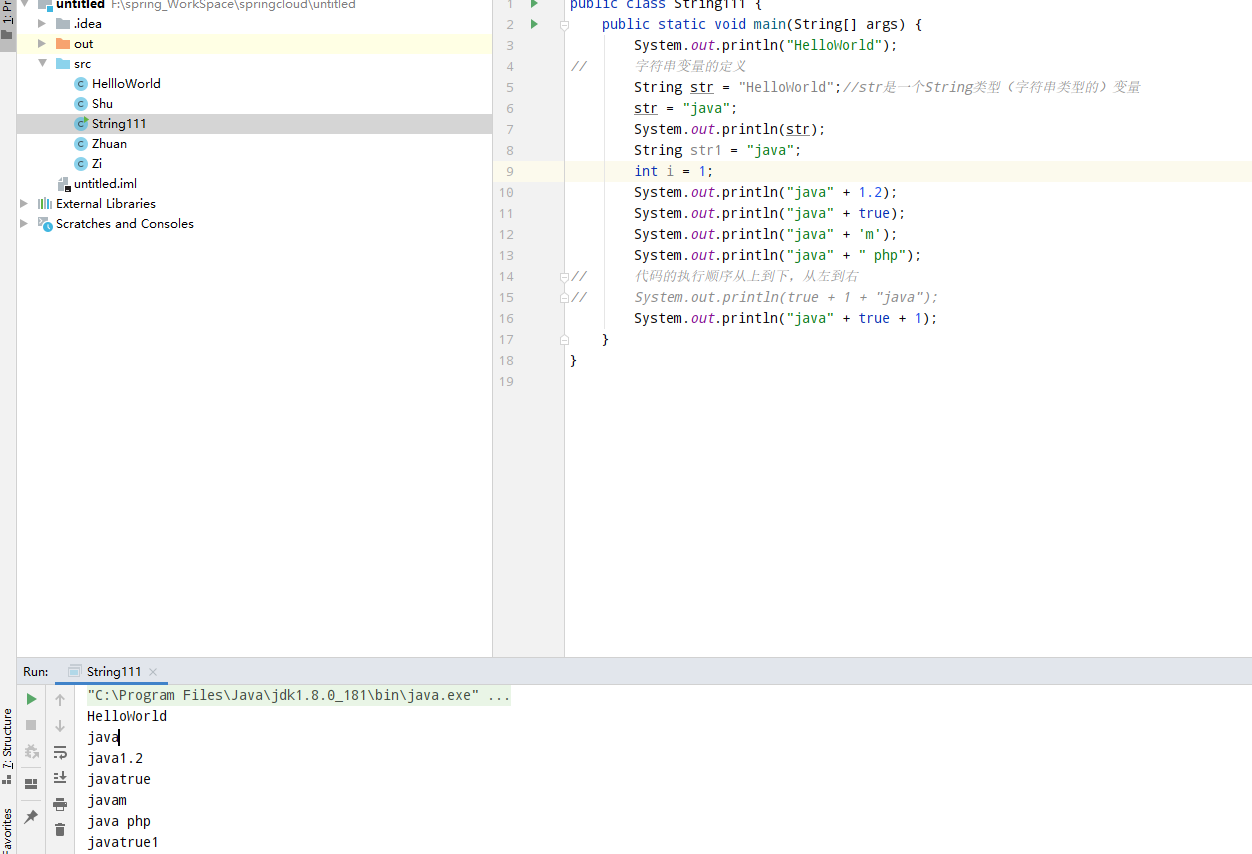
Task: Click the Stop process square icon
Action: 31,725
